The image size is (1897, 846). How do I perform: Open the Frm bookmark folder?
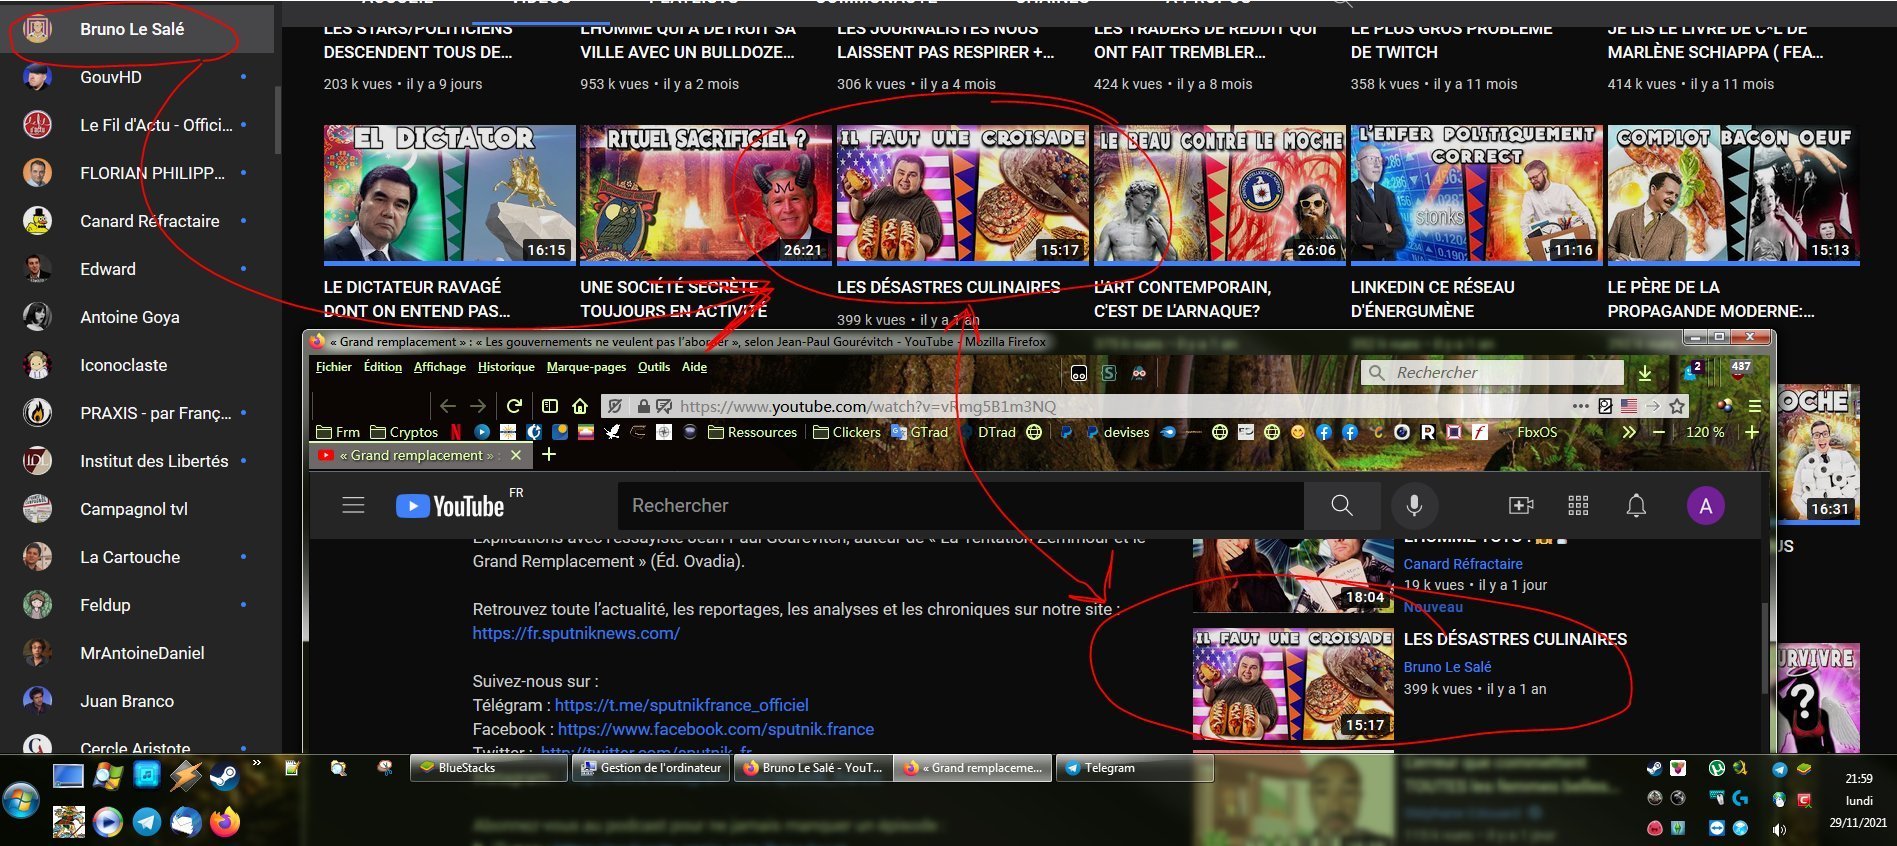click(338, 432)
